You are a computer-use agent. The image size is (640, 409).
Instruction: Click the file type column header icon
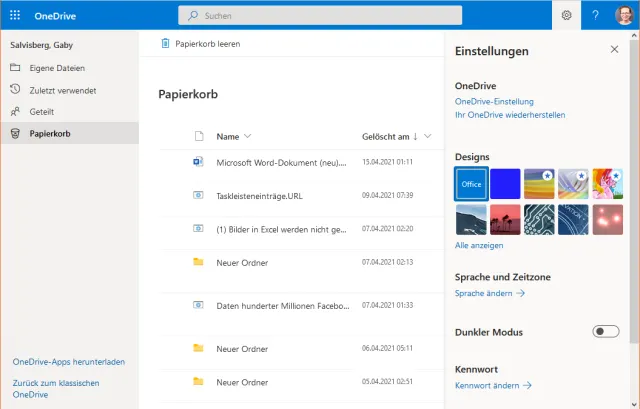198,136
